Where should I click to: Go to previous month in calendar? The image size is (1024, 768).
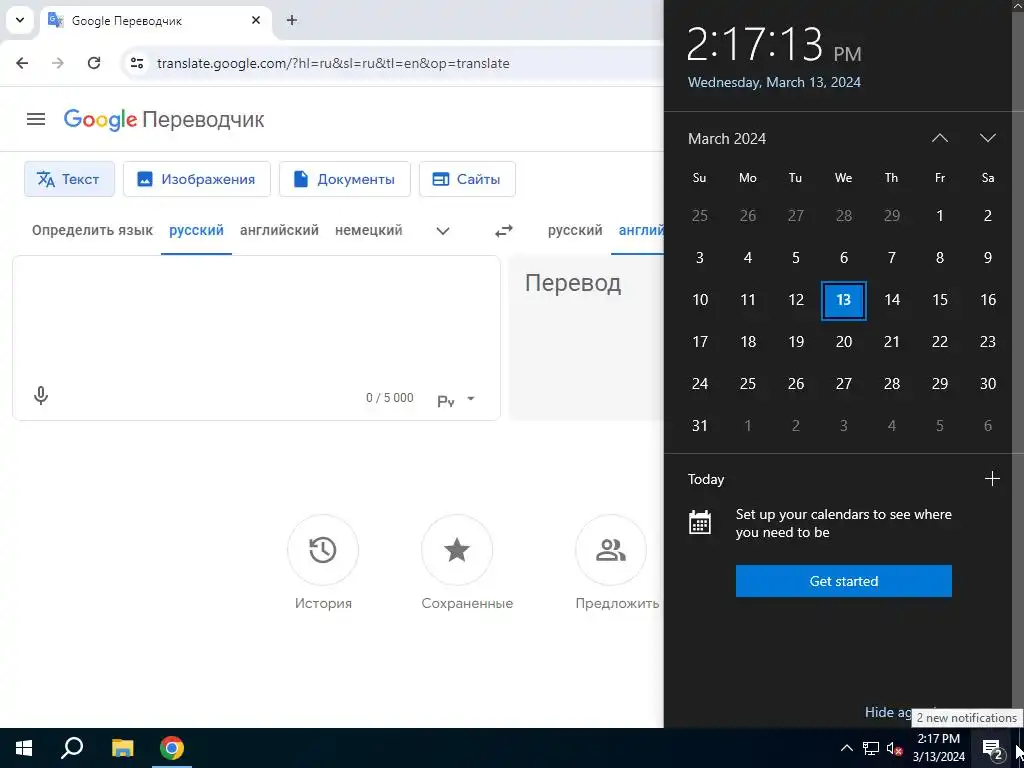(940, 138)
